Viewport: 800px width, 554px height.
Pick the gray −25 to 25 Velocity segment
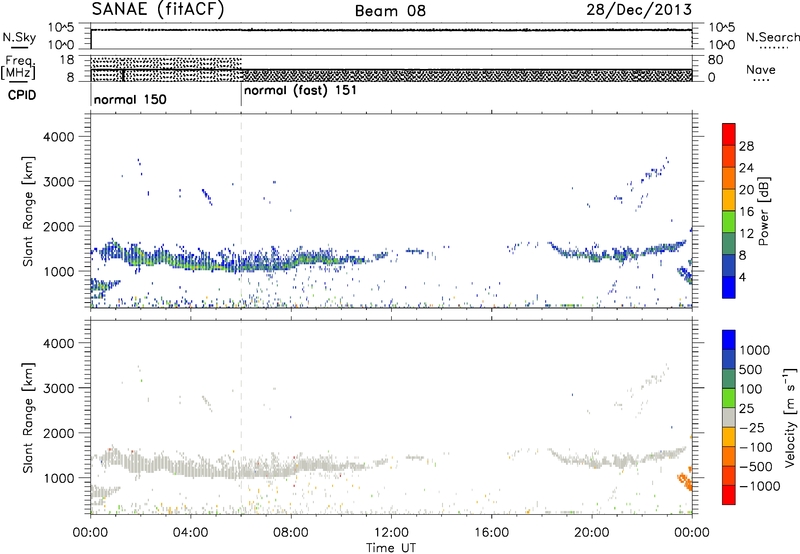(729, 417)
